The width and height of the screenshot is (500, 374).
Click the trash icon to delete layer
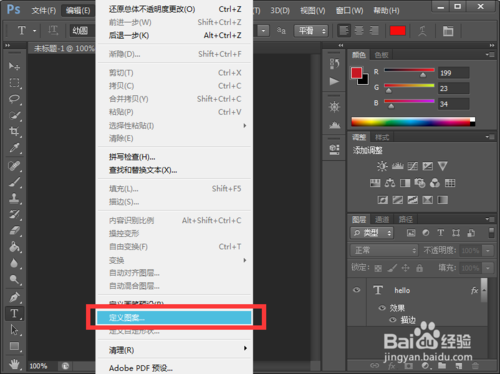tap(475, 366)
